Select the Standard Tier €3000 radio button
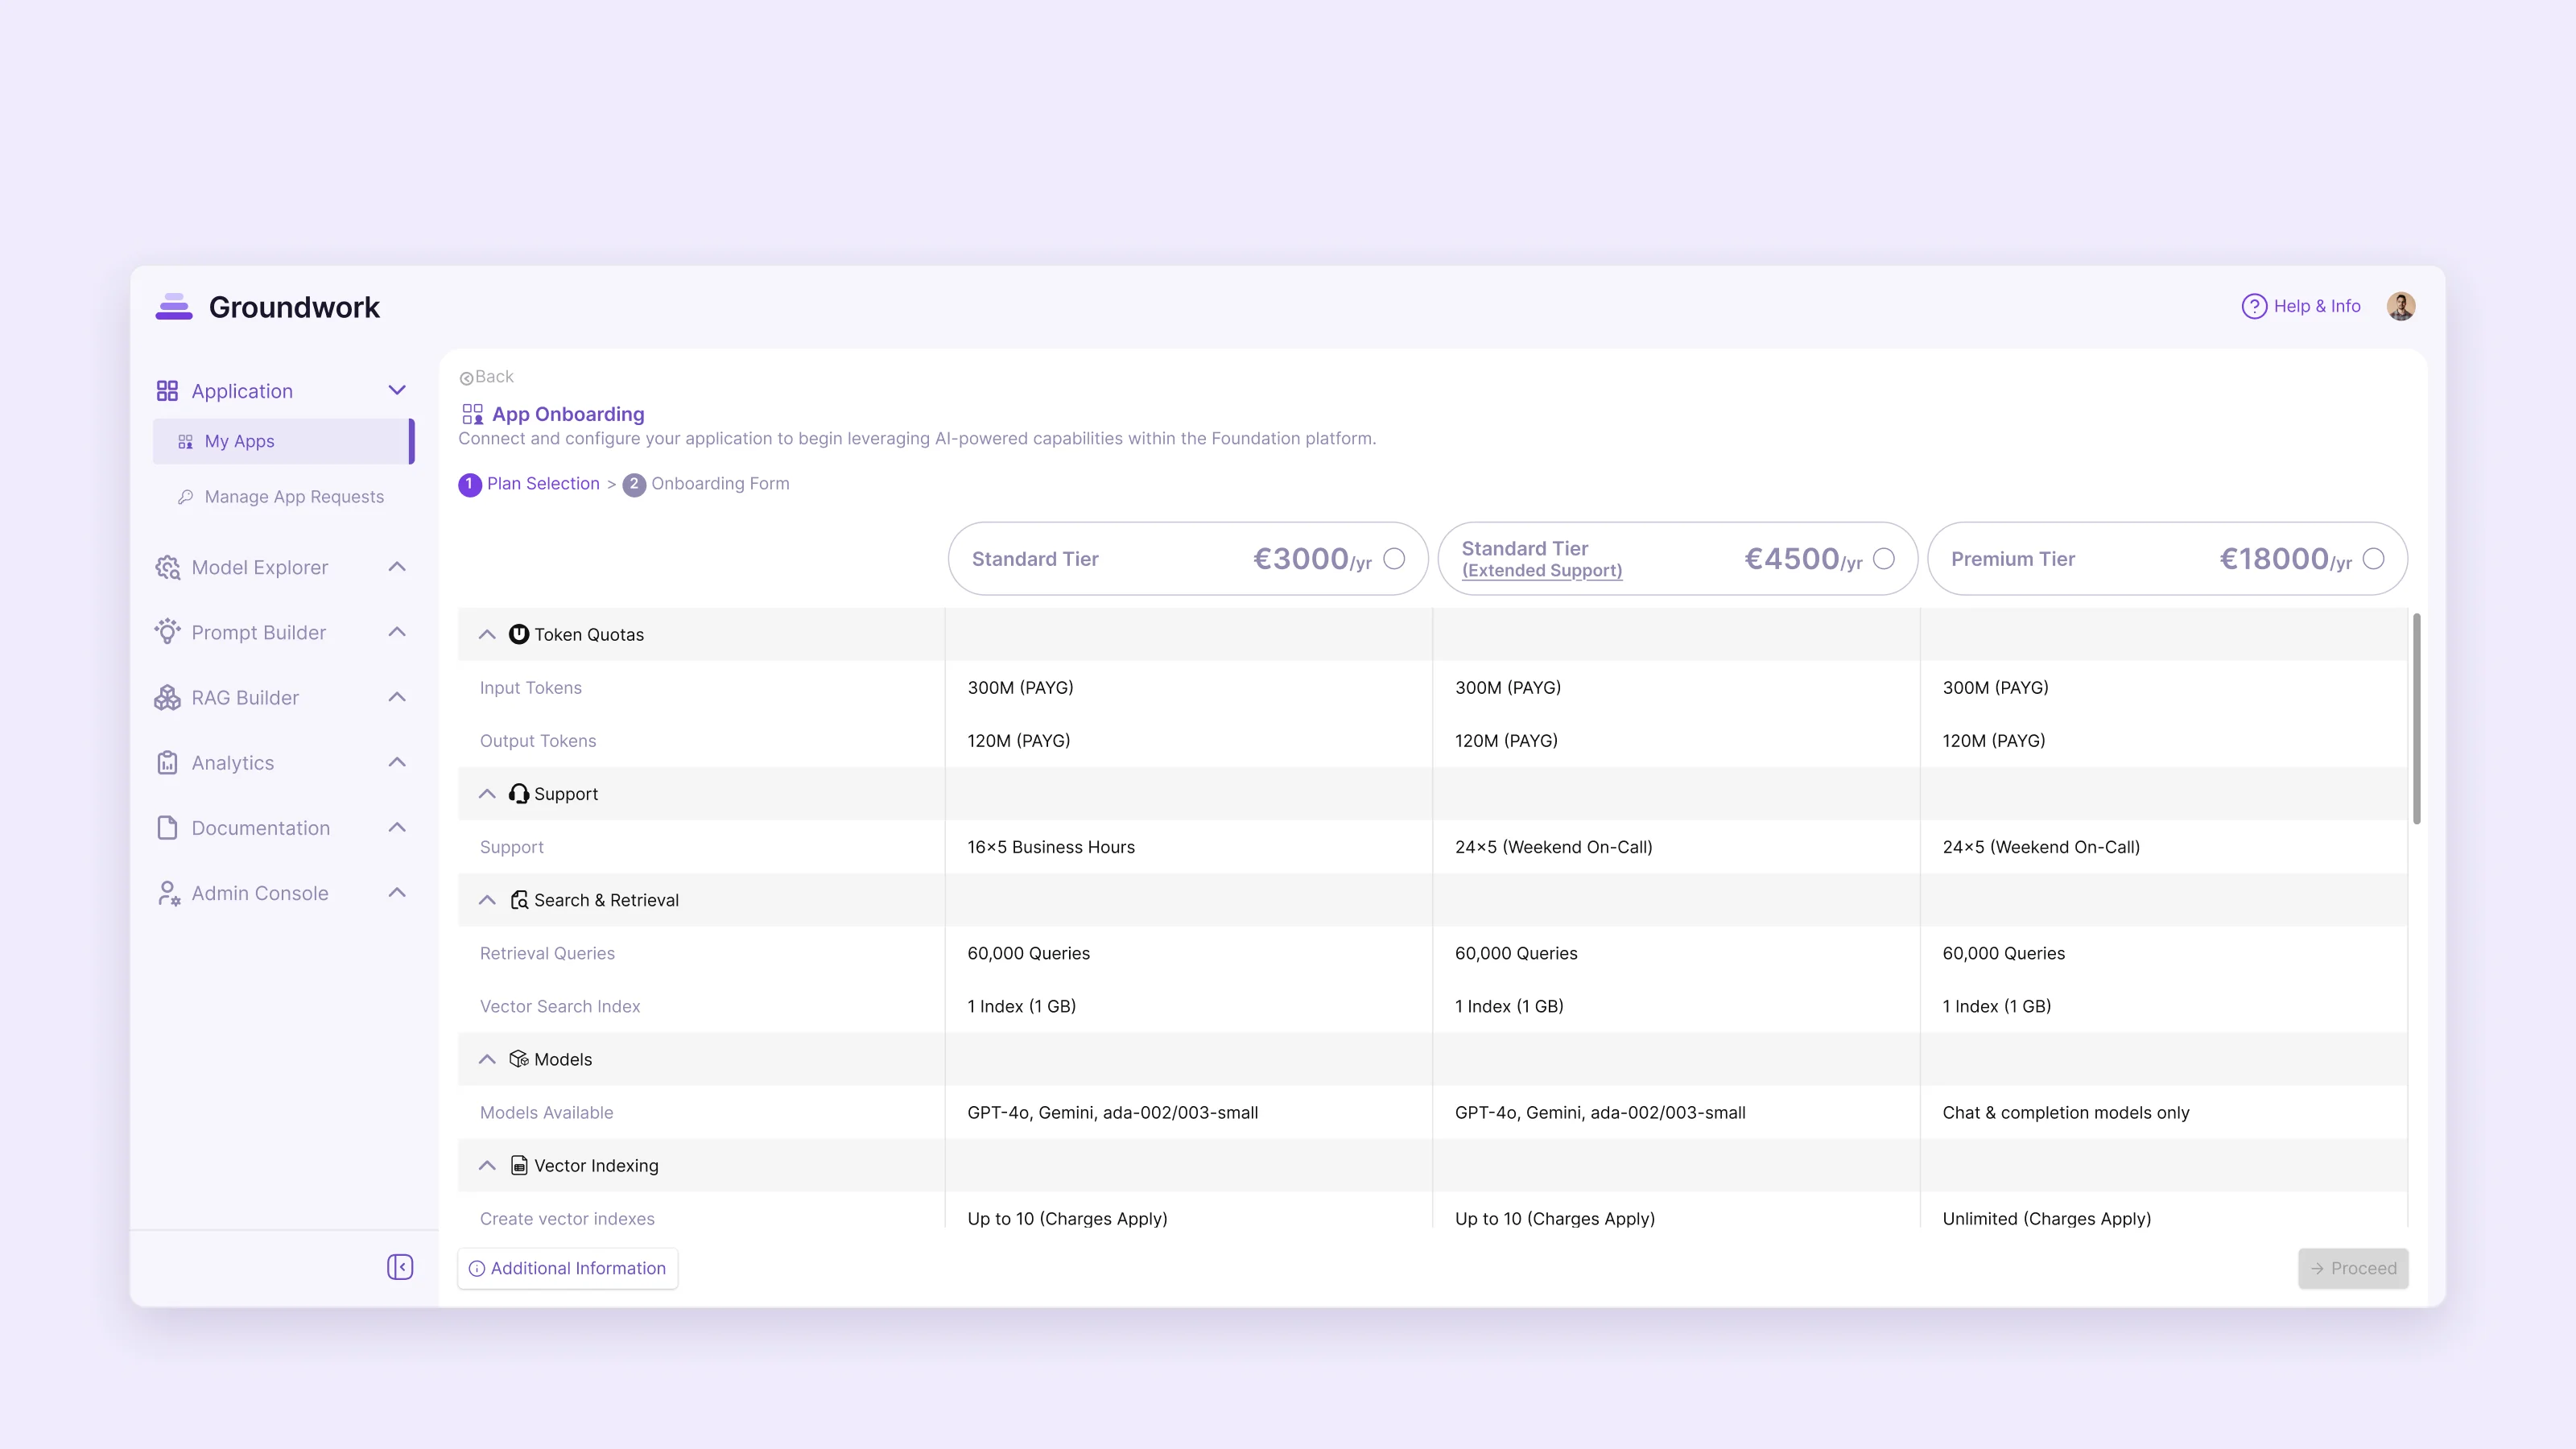This screenshot has width=2576, height=1449. pos(1394,559)
